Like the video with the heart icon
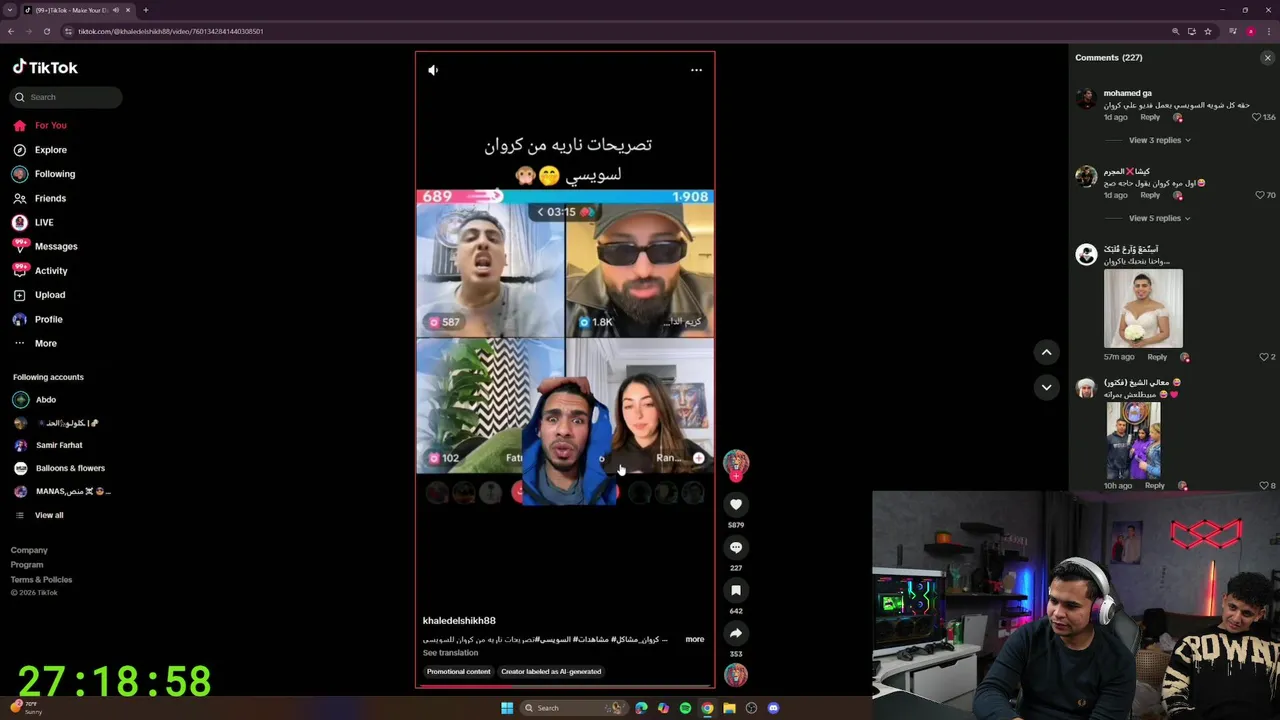This screenshot has height=720, width=1280. coord(736,505)
